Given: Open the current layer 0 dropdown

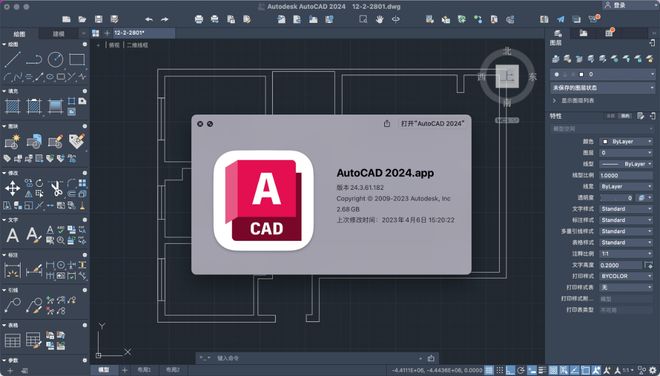Looking at the screenshot, I should (603, 74).
